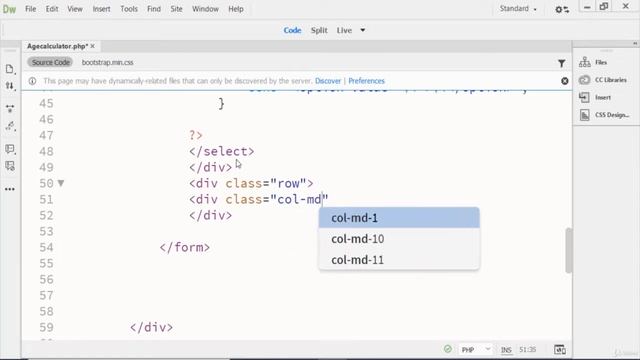The width and height of the screenshot is (640, 360).
Task: Collapse code fold at line 50
Action: [61, 183]
